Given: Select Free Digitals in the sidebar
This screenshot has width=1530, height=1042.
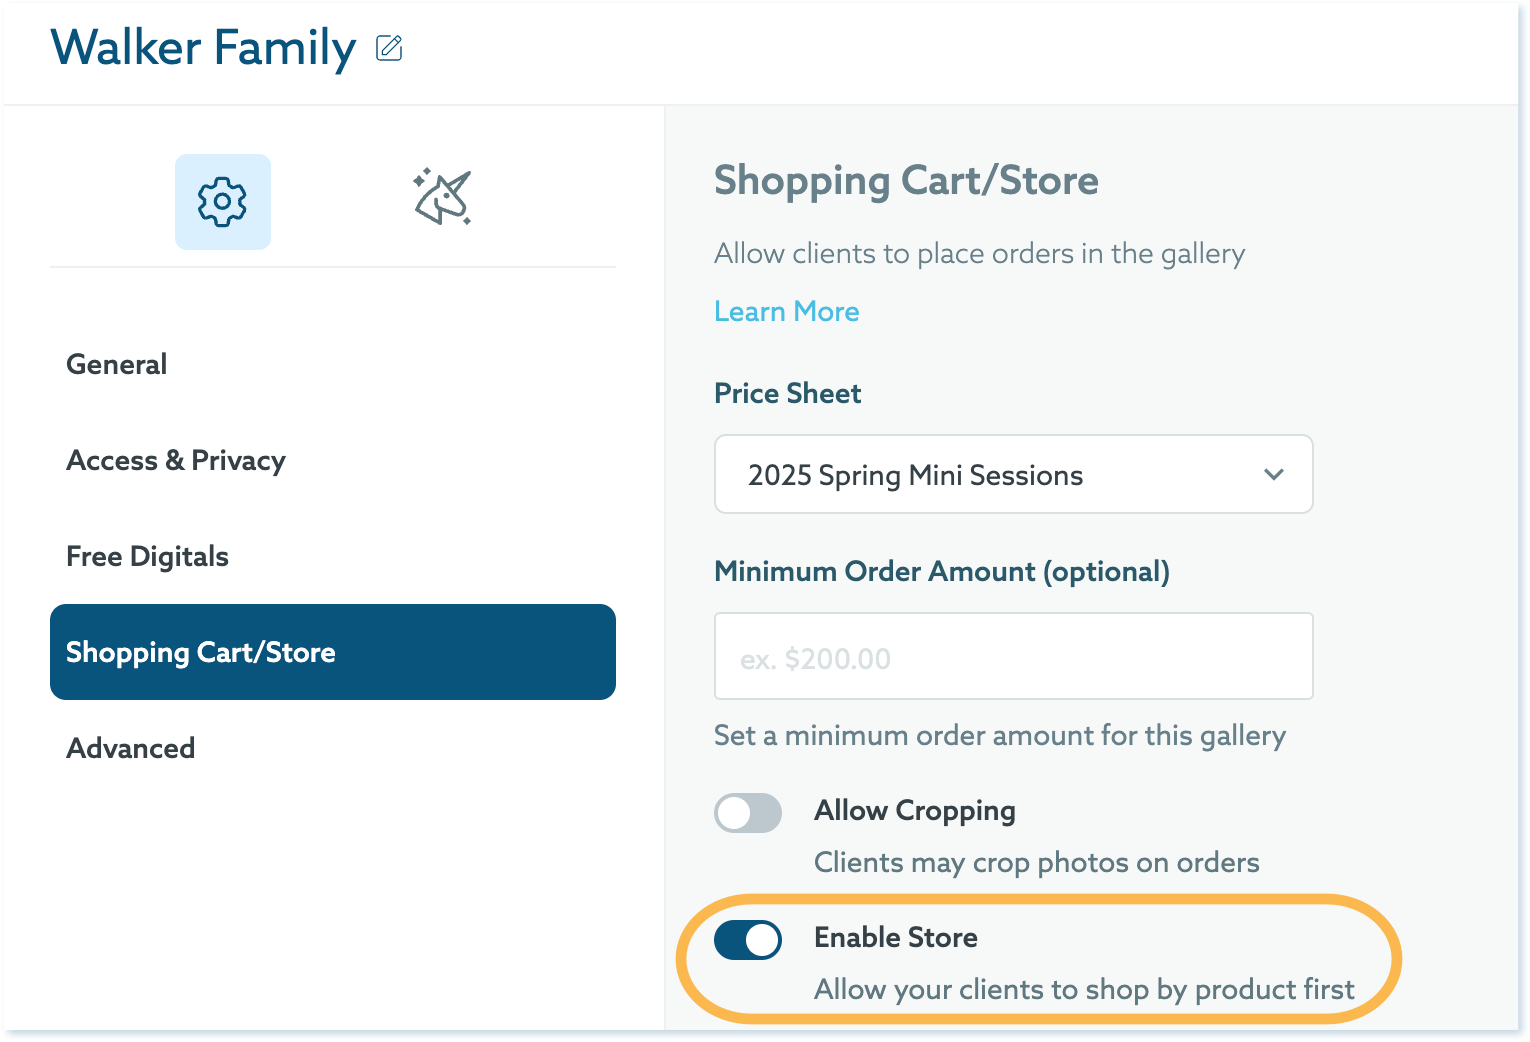Looking at the screenshot, I should [x=148, y=556].
